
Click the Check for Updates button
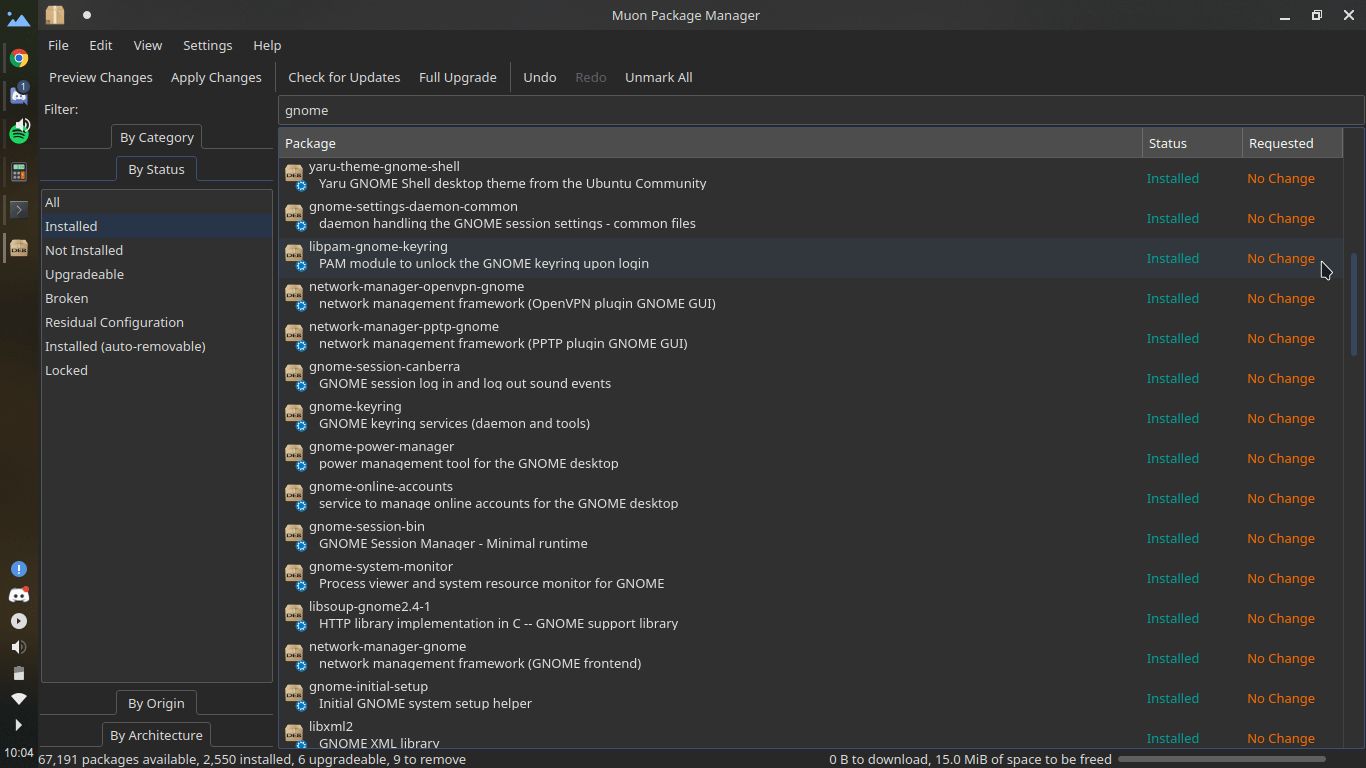click(x=344, y=77)
